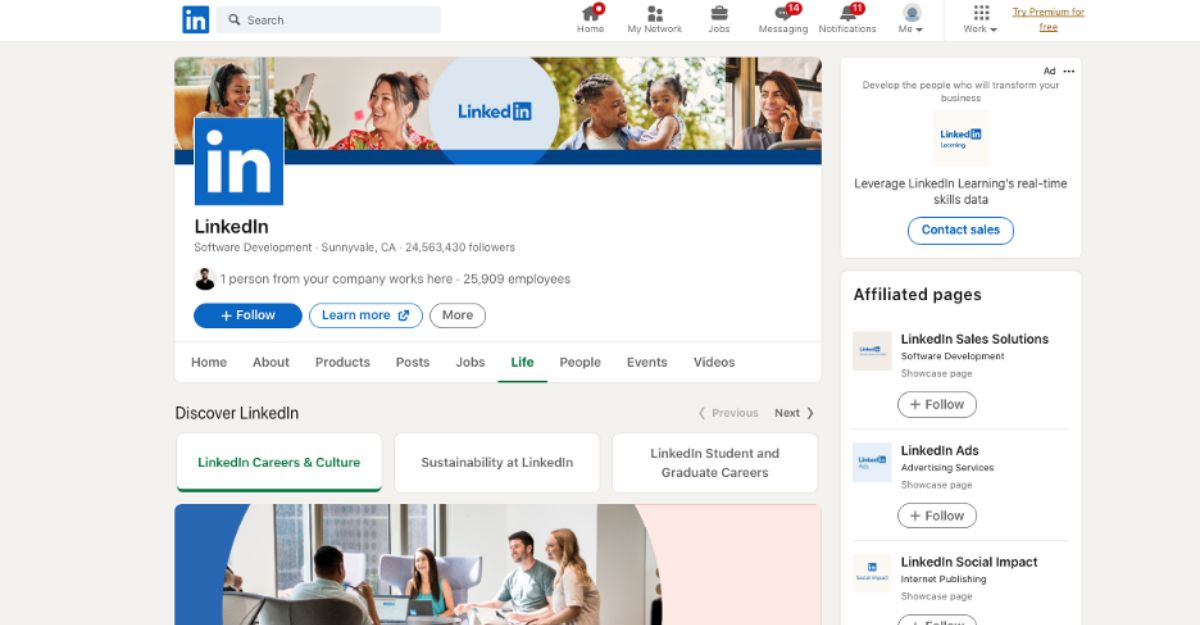Switch to the About tab

[x=271, y=362]
